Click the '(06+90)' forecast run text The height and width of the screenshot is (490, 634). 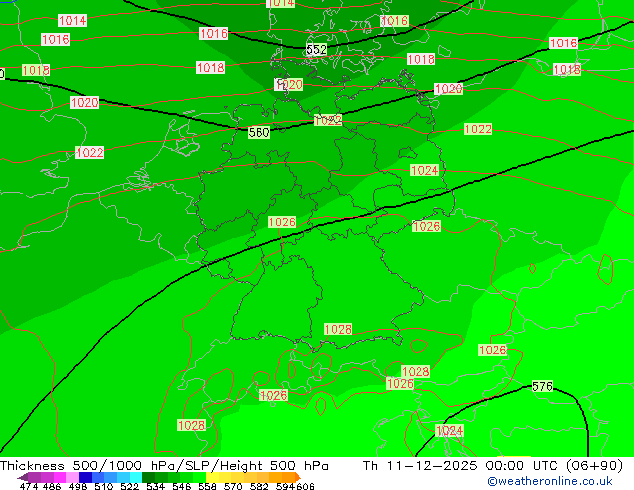(594, 466)
